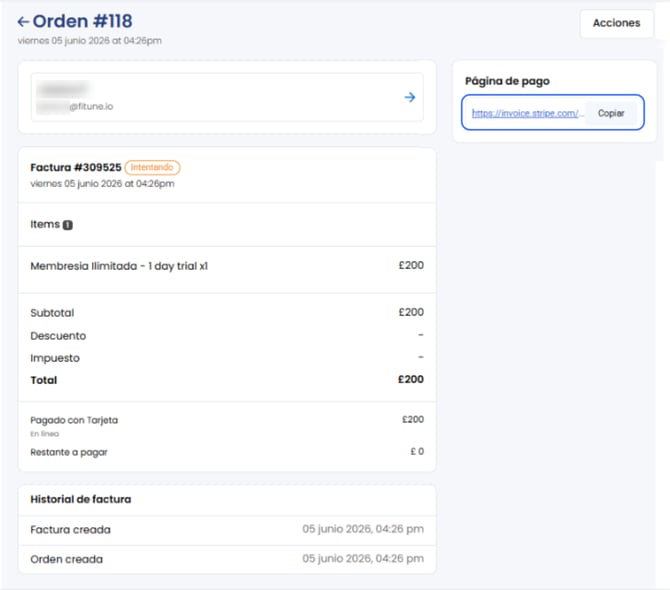Select the Orden creada history row
Screen dimensions: 670x590
point(227,559)
